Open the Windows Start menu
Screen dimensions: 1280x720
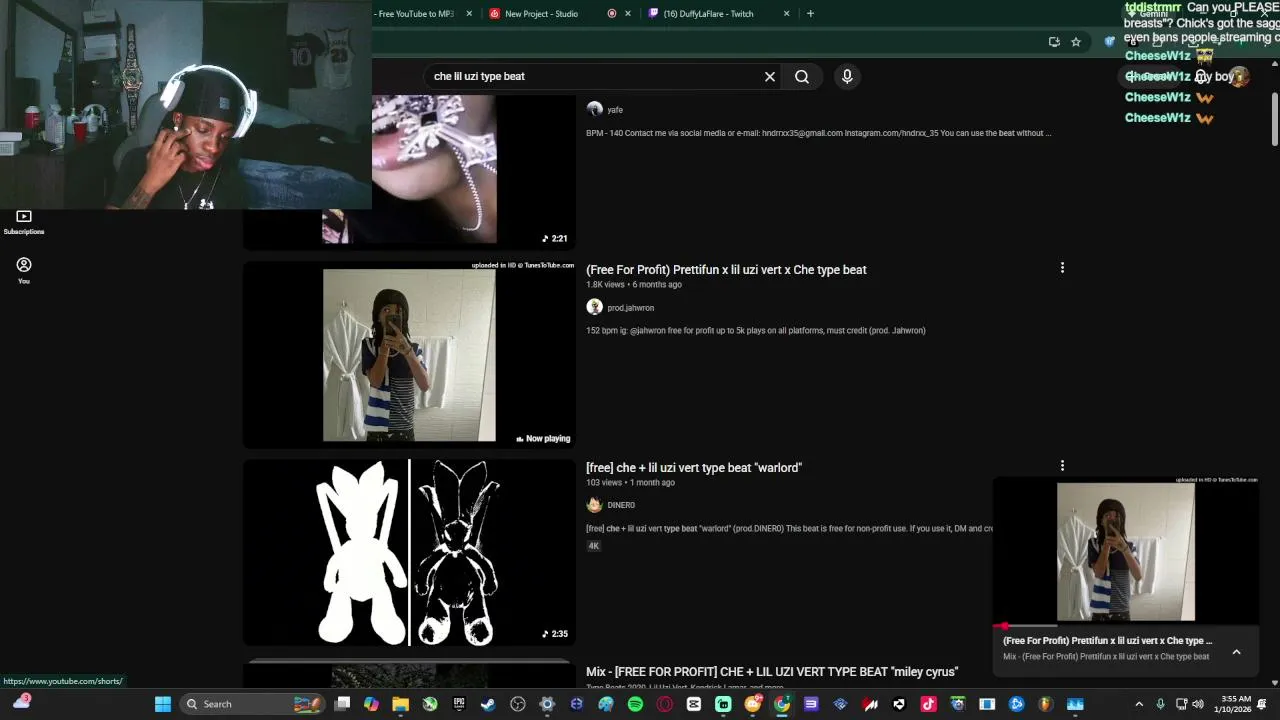tap(163, 704)
